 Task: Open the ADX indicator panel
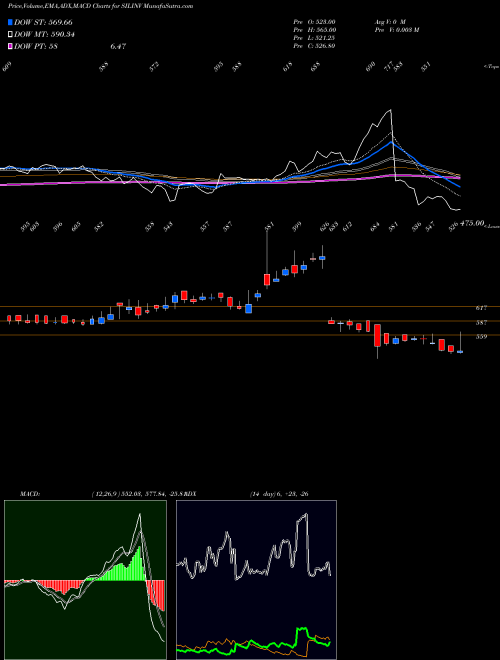point(256,580)
